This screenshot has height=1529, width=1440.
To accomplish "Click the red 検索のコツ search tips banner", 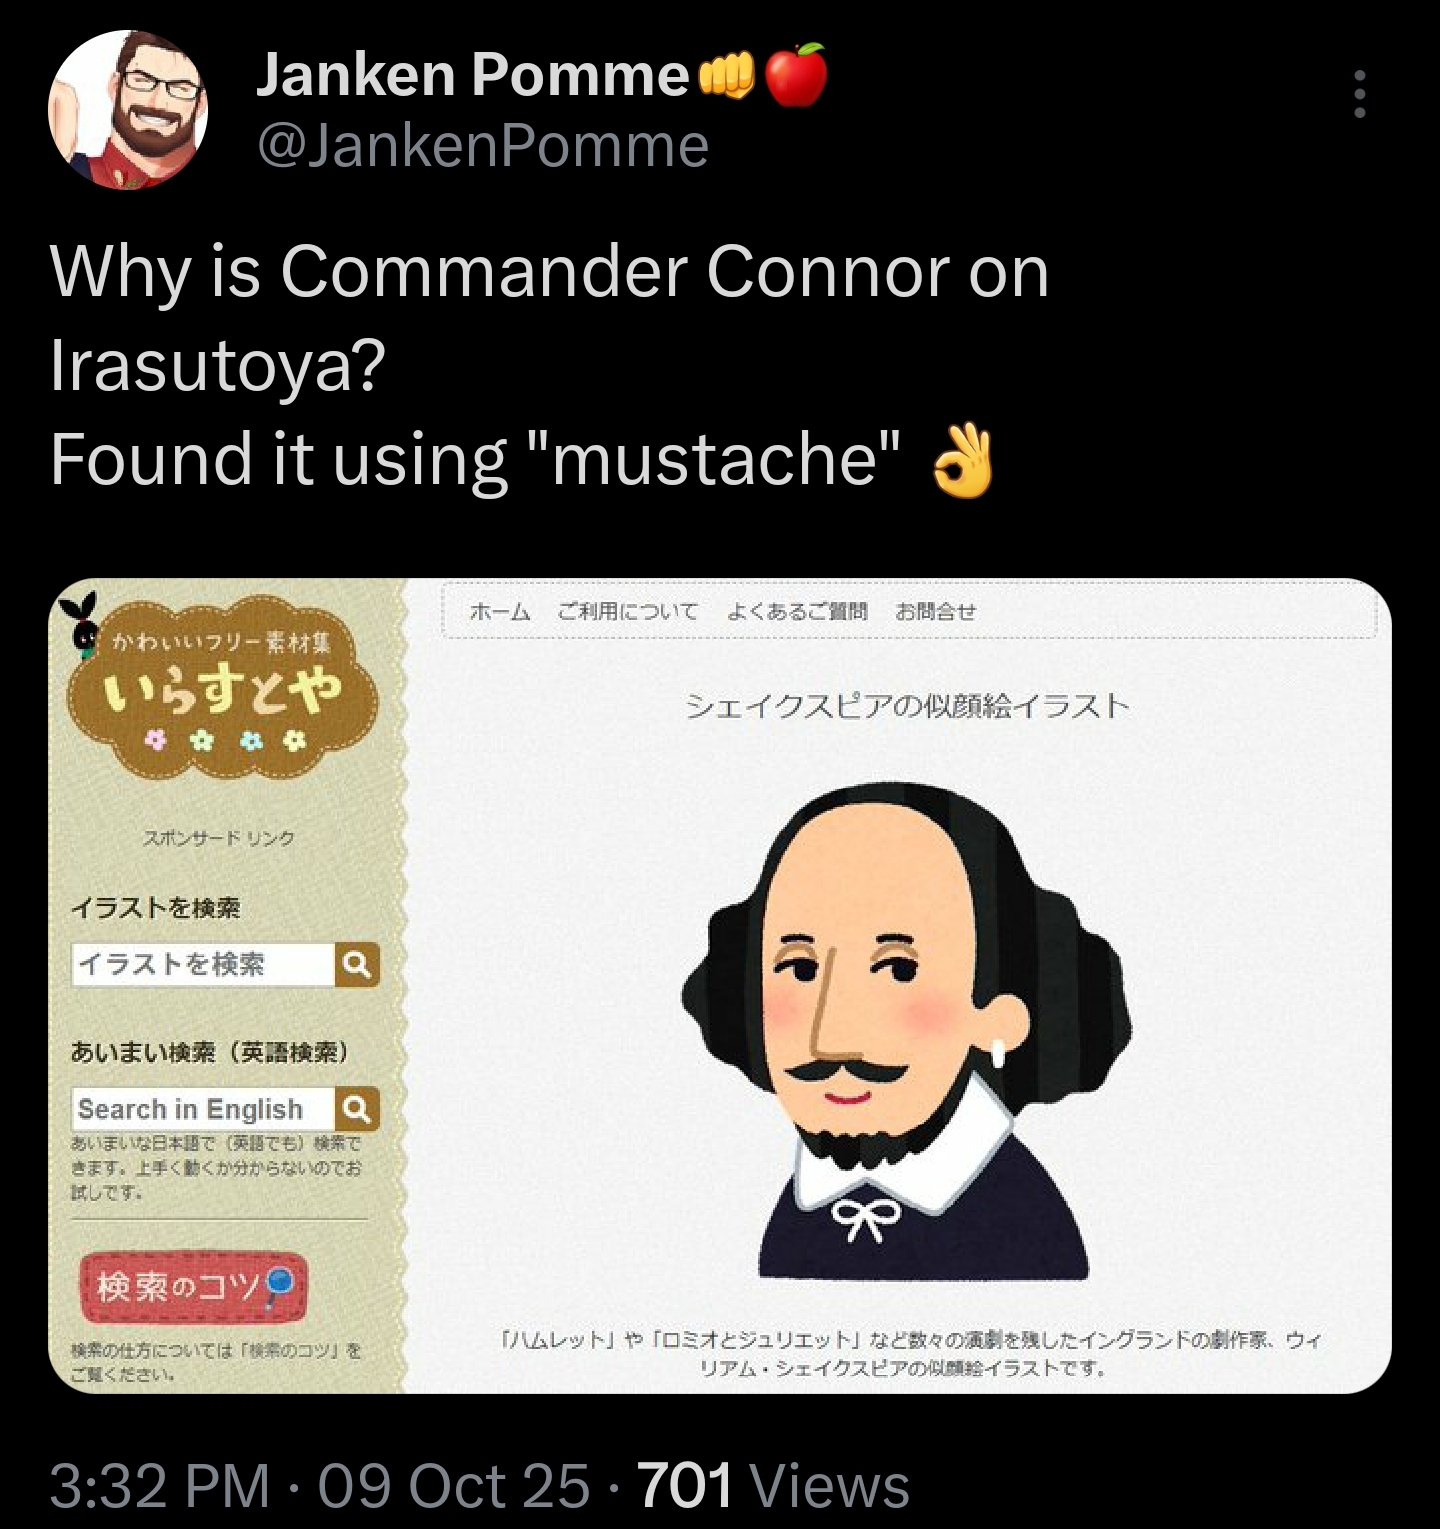I will [193, 1286].
